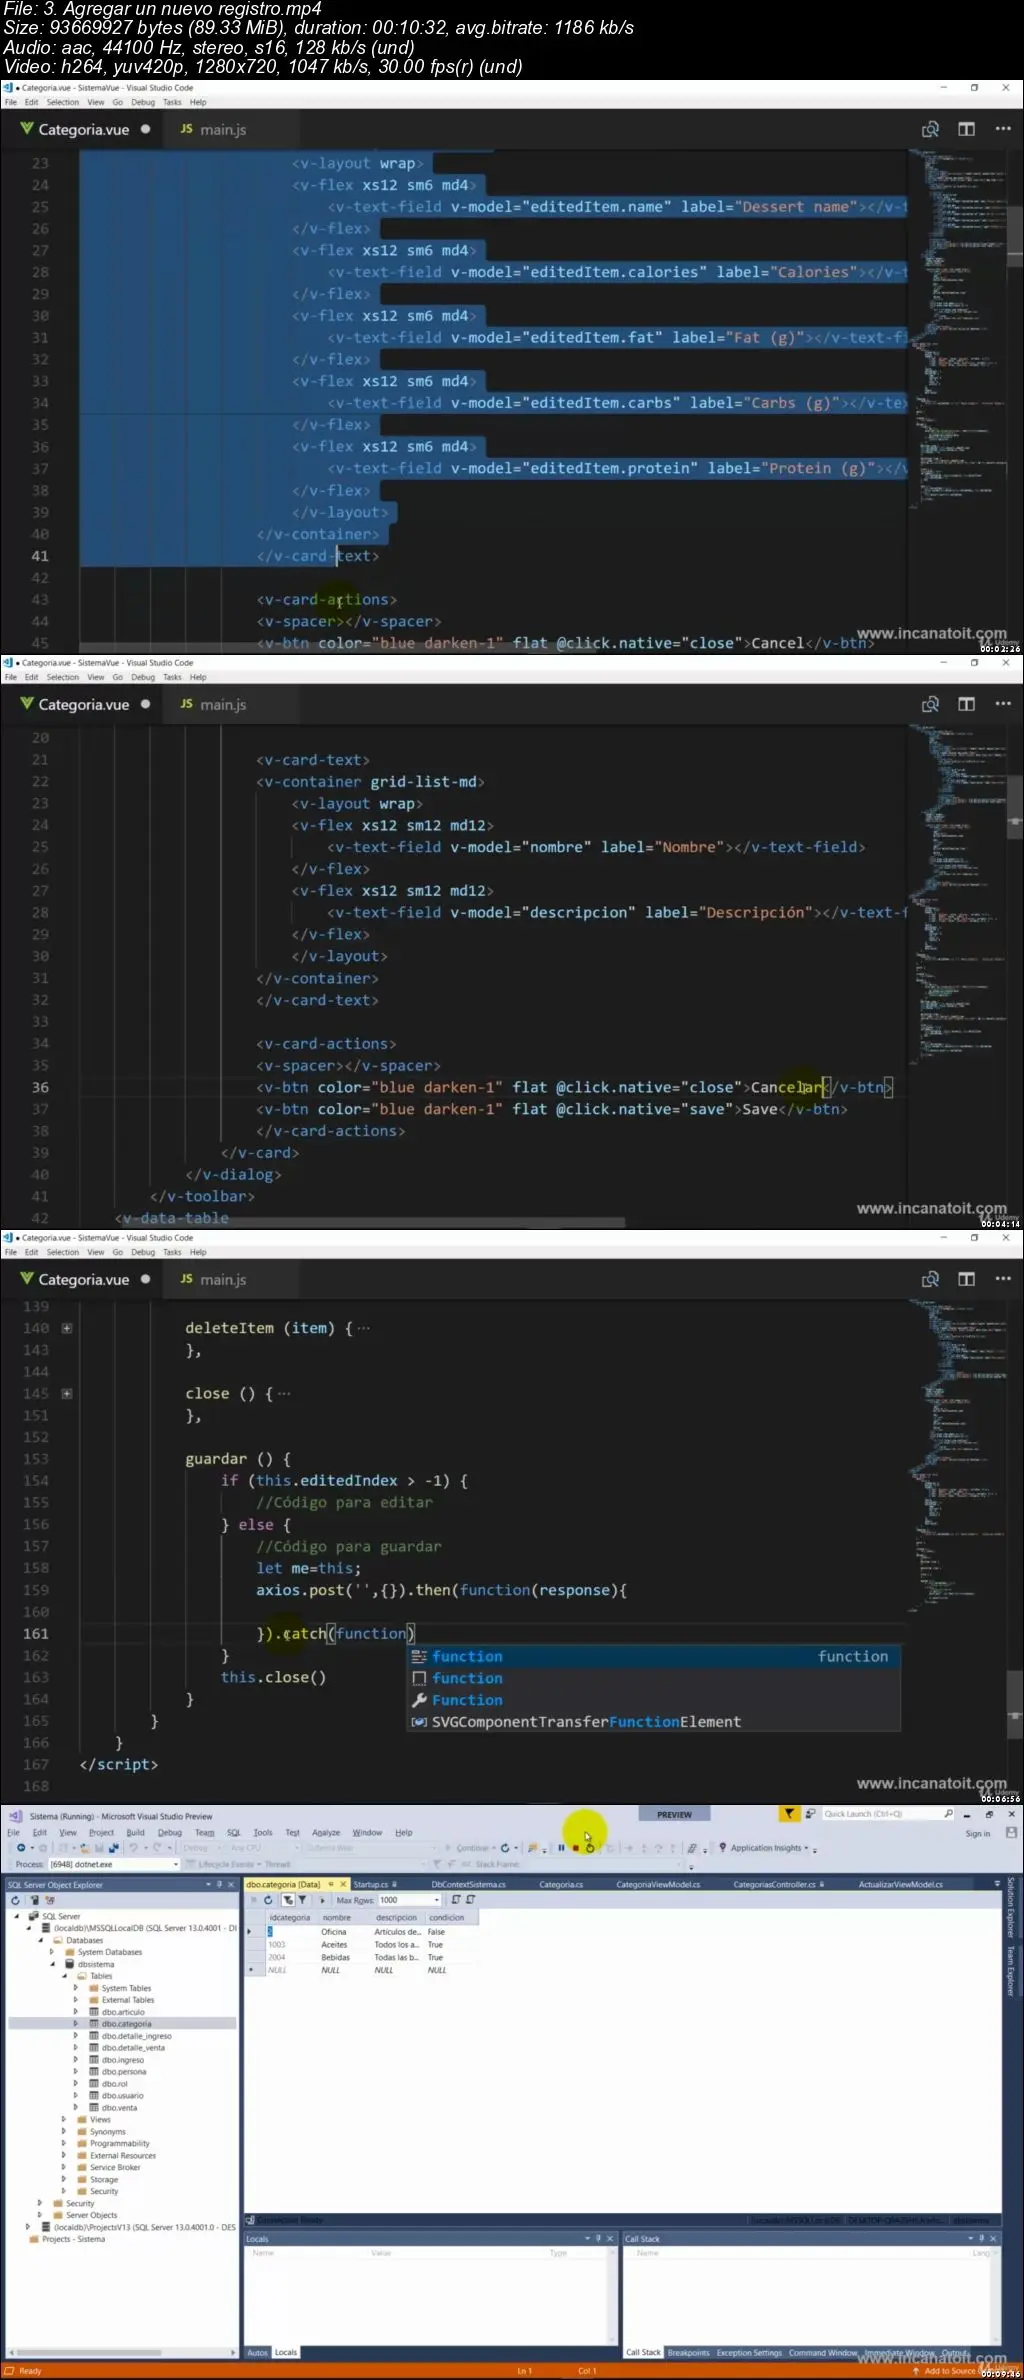Click the navigate backward arrow in Visual Studio
Viewport: 1024px width, 2380px height.
[20, 1848]
